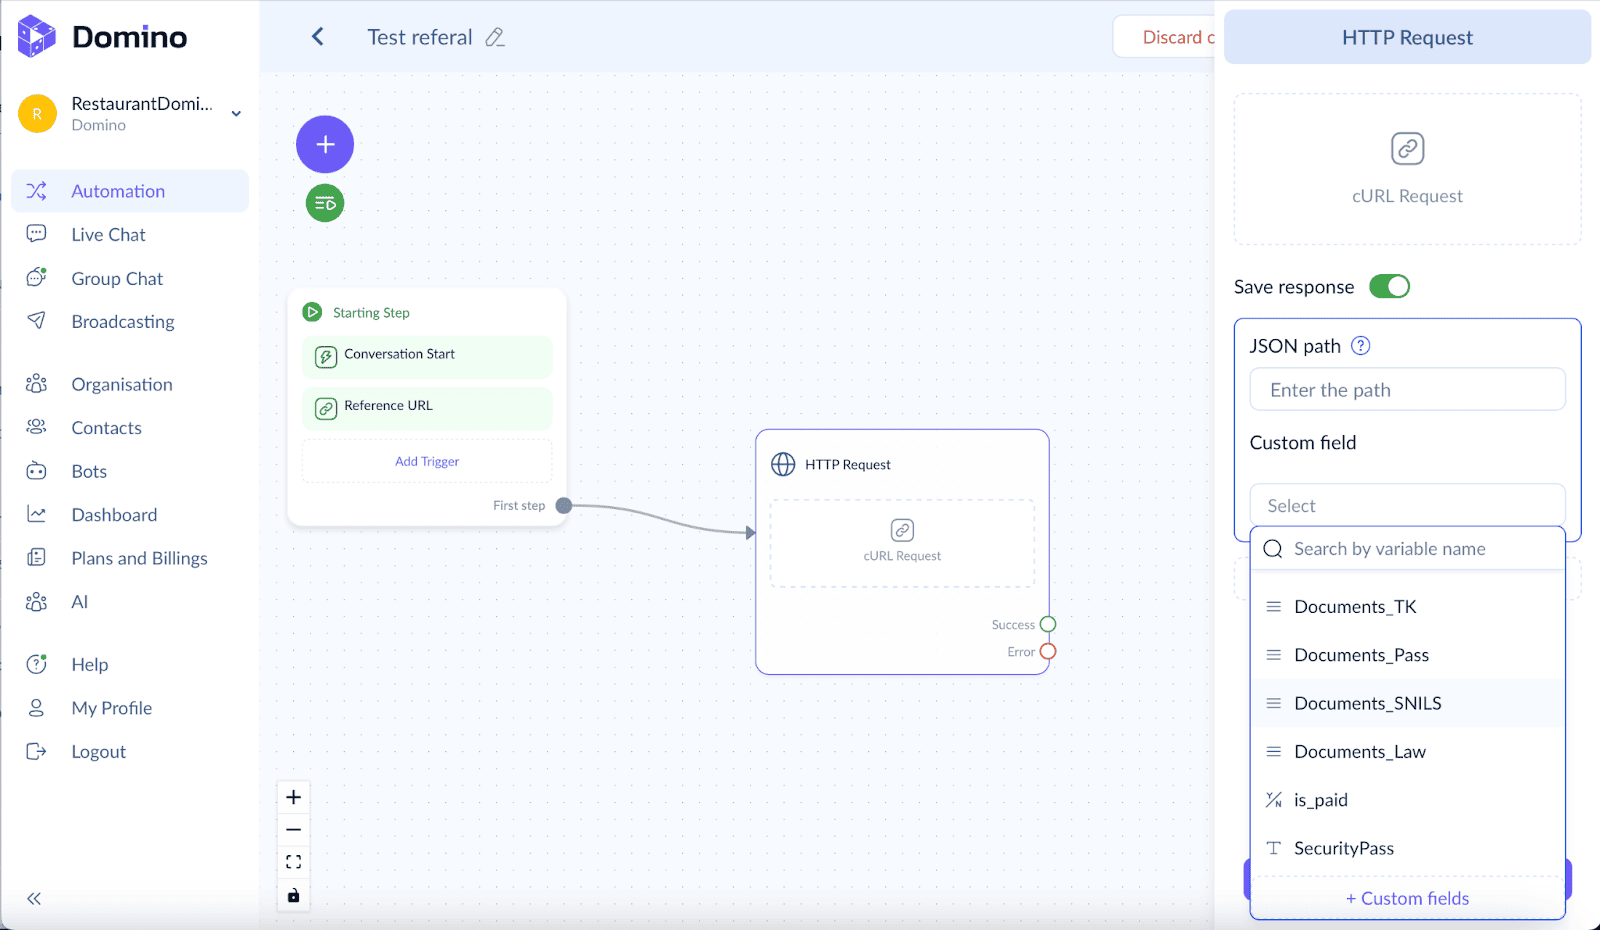
Task: Click the Discard changes button
Action: point(1166,37)
